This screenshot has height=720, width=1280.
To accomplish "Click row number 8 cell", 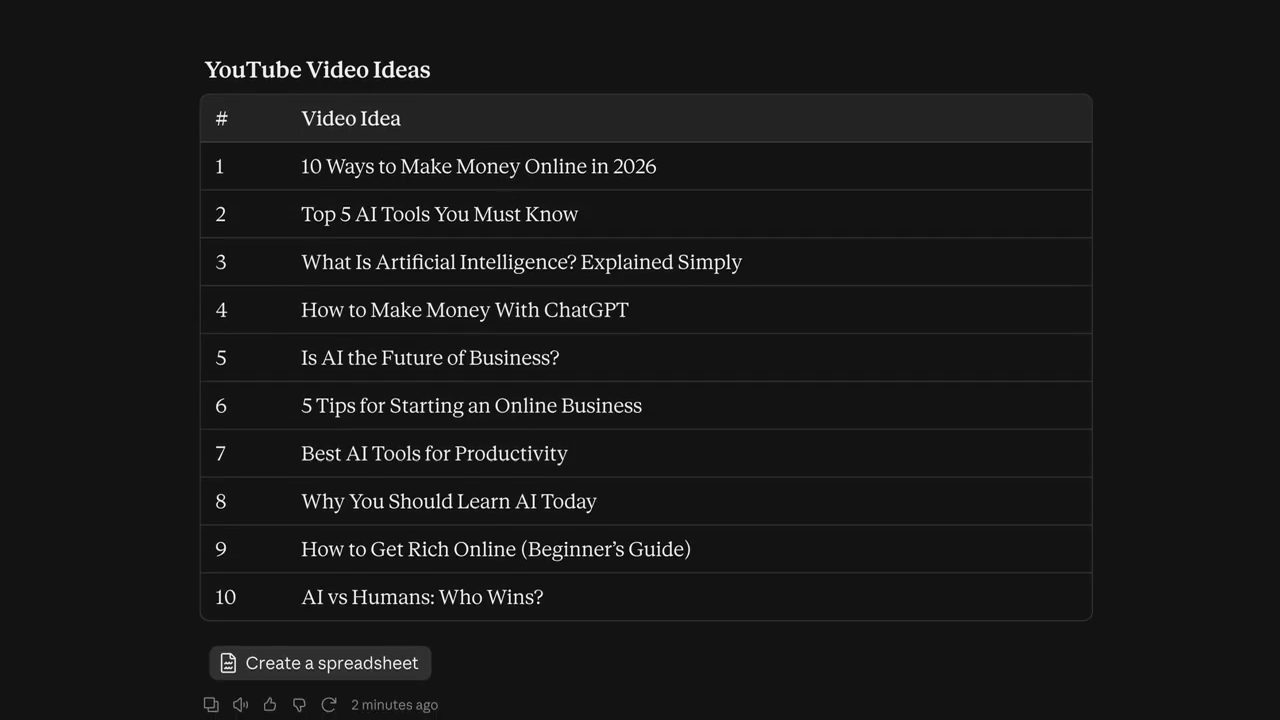I will [221, 502].
